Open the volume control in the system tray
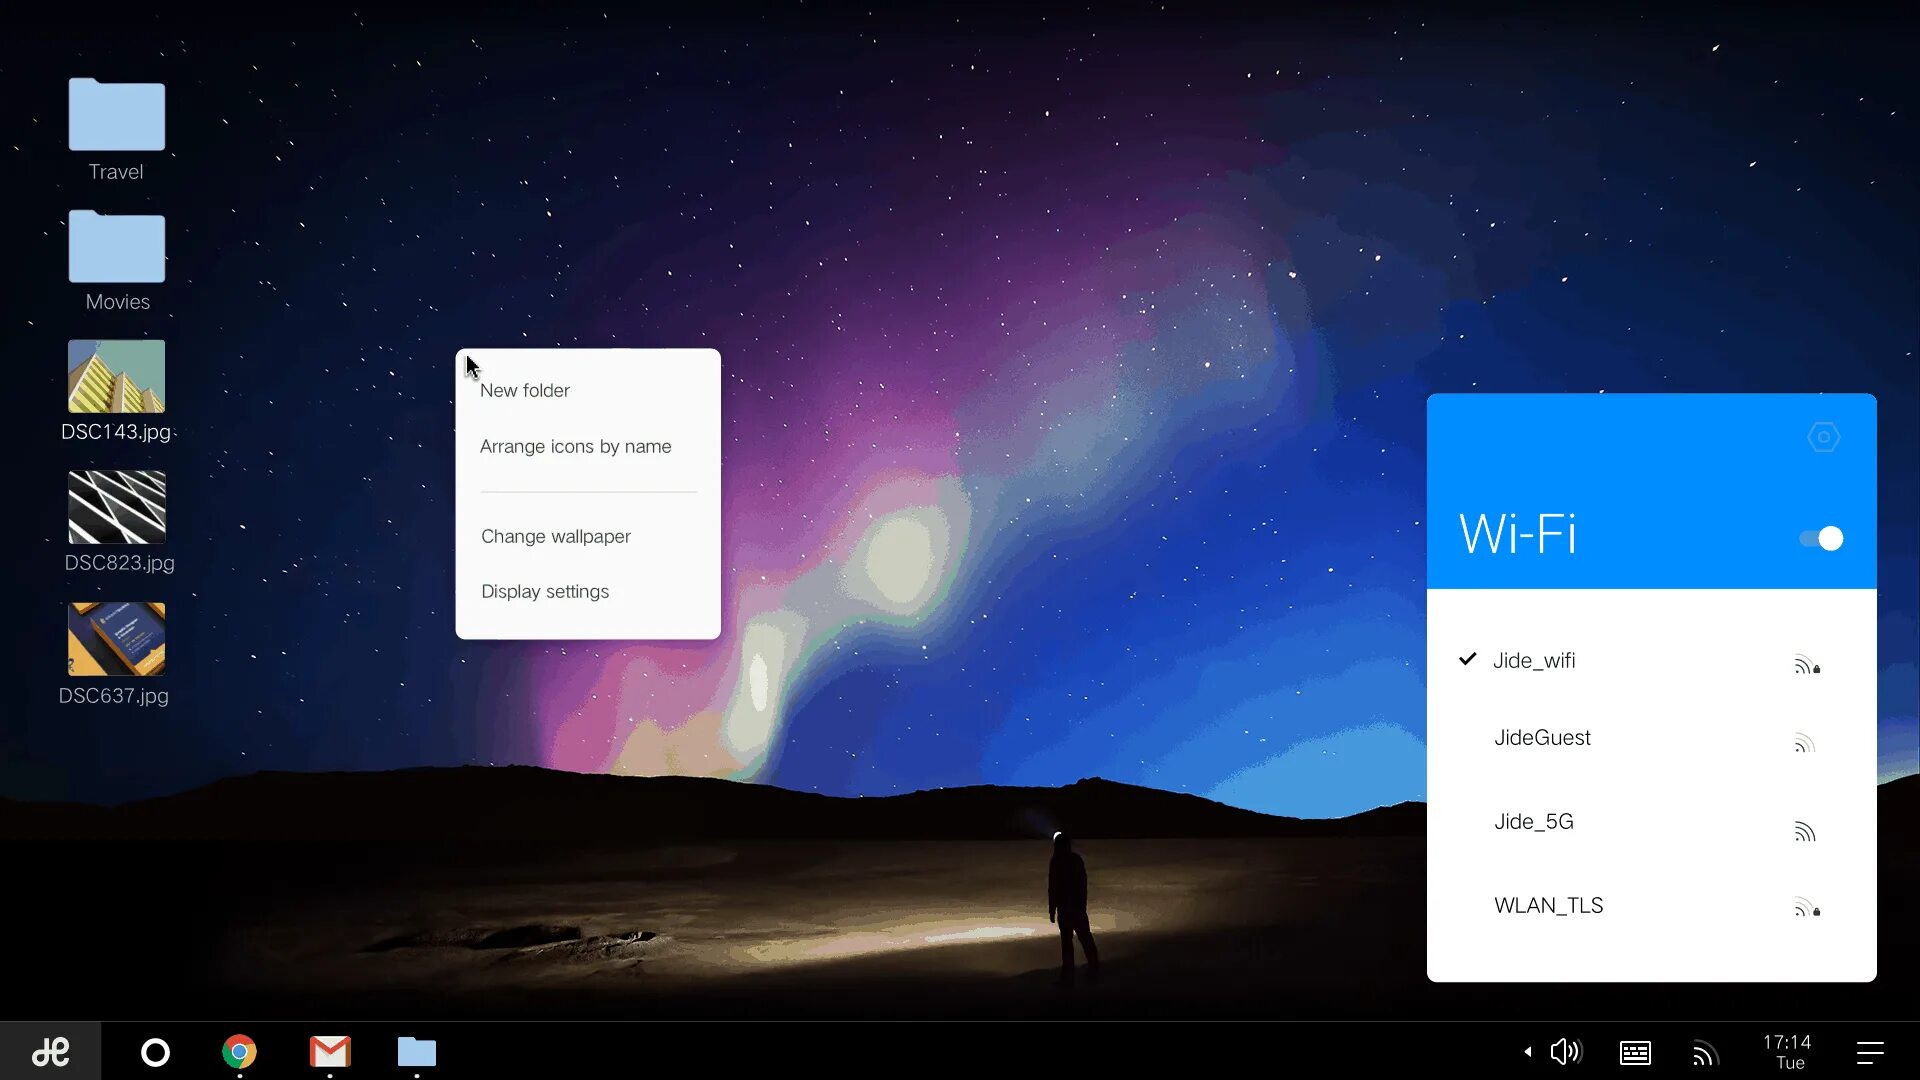 (1565, 1051)
